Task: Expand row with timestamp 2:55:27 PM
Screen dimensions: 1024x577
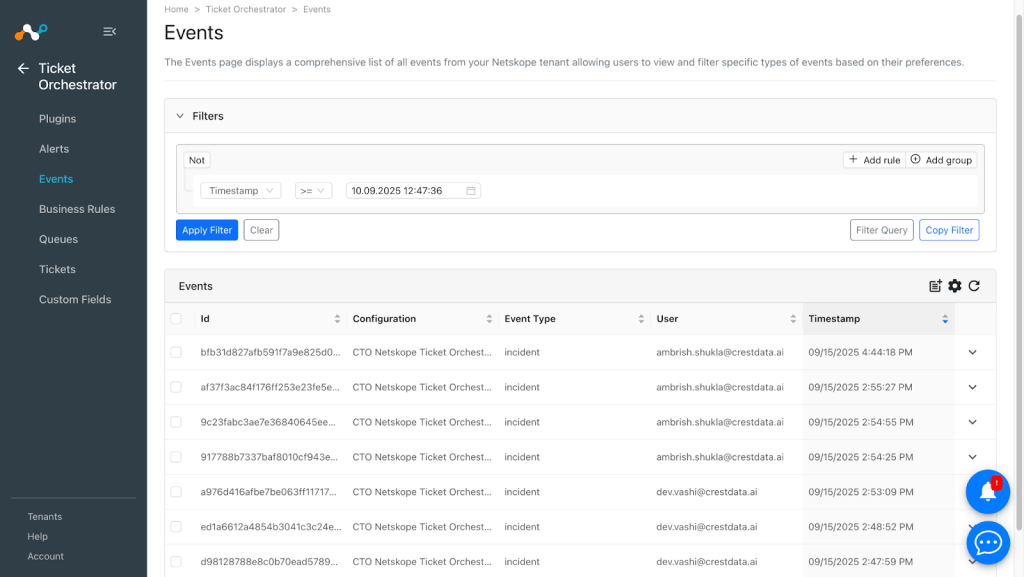Action: click(x=972, y=387)
